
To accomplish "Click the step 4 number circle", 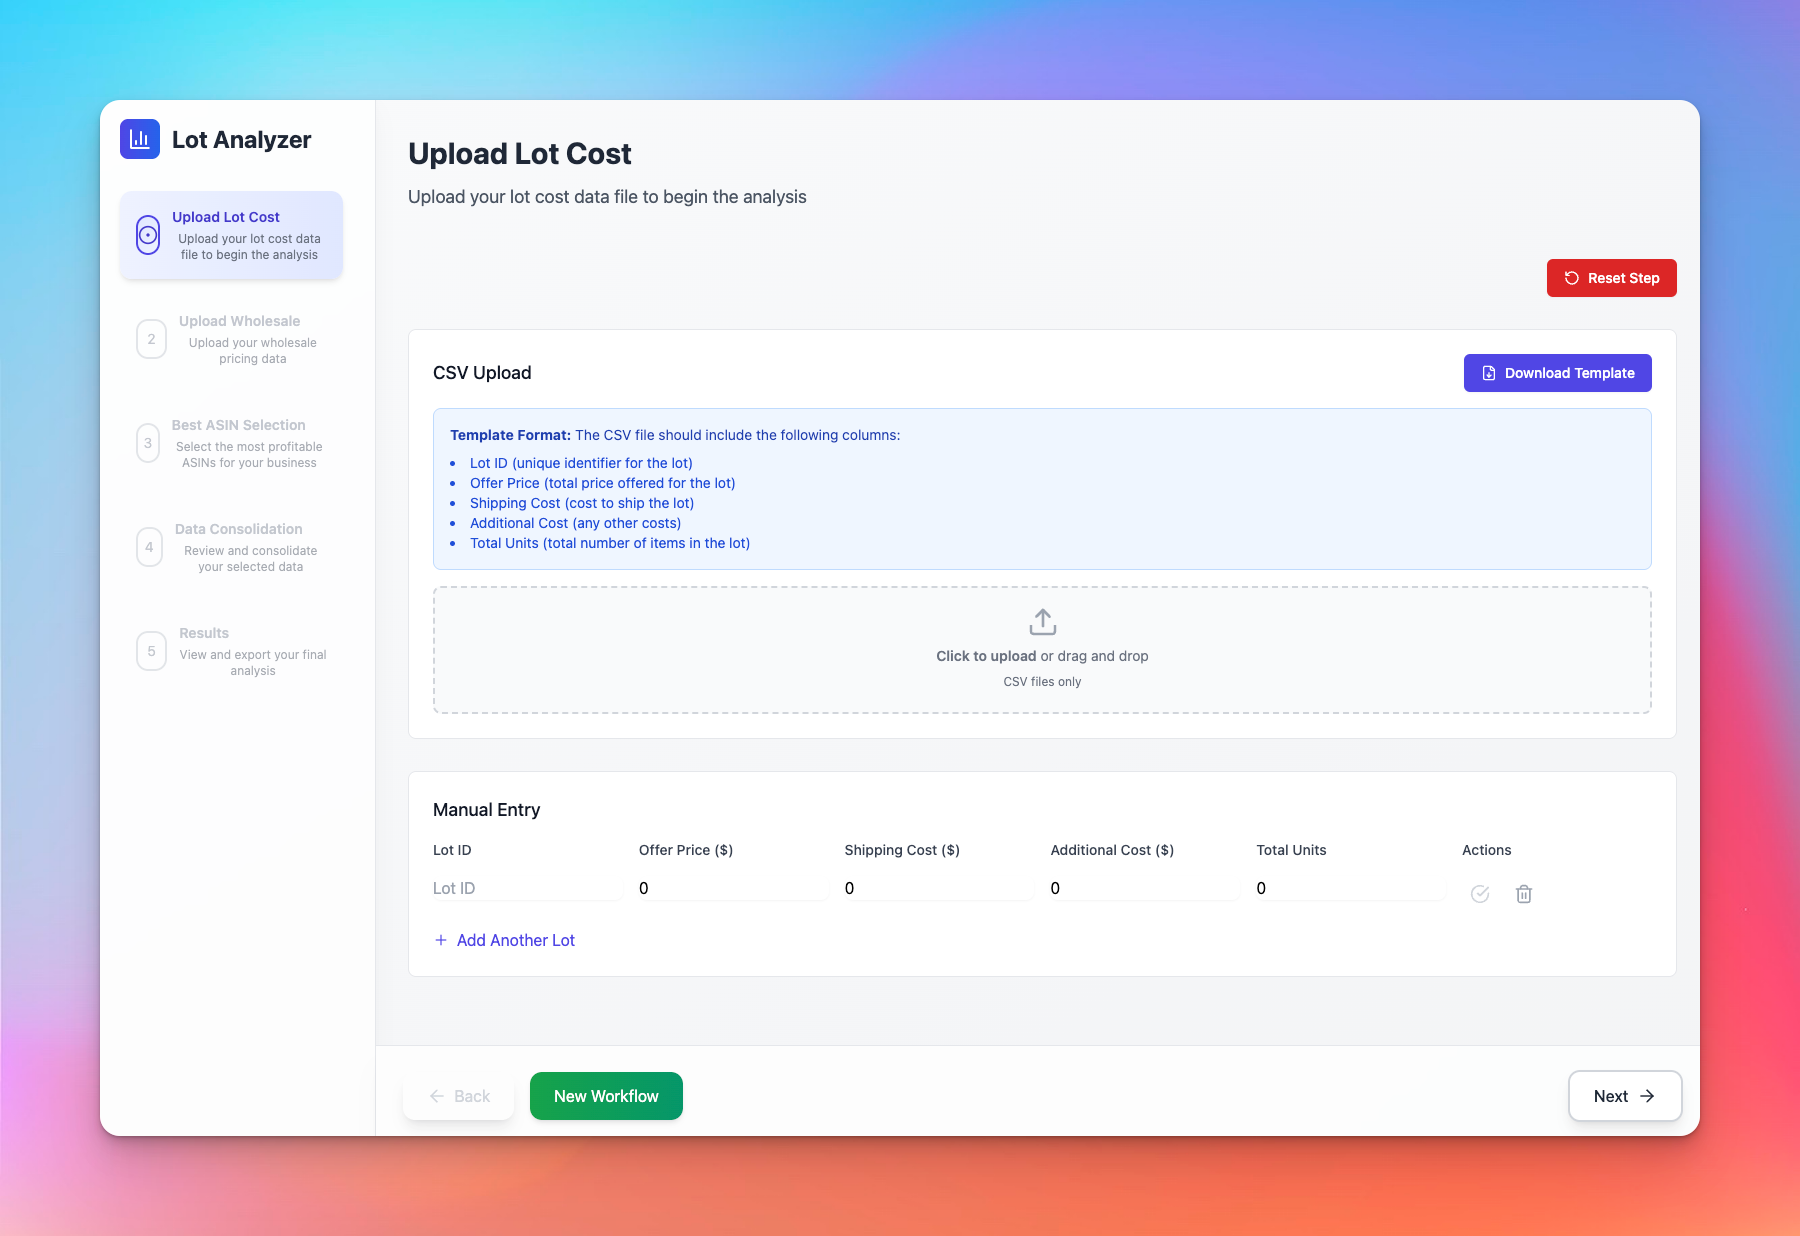I will click(149, 547).
